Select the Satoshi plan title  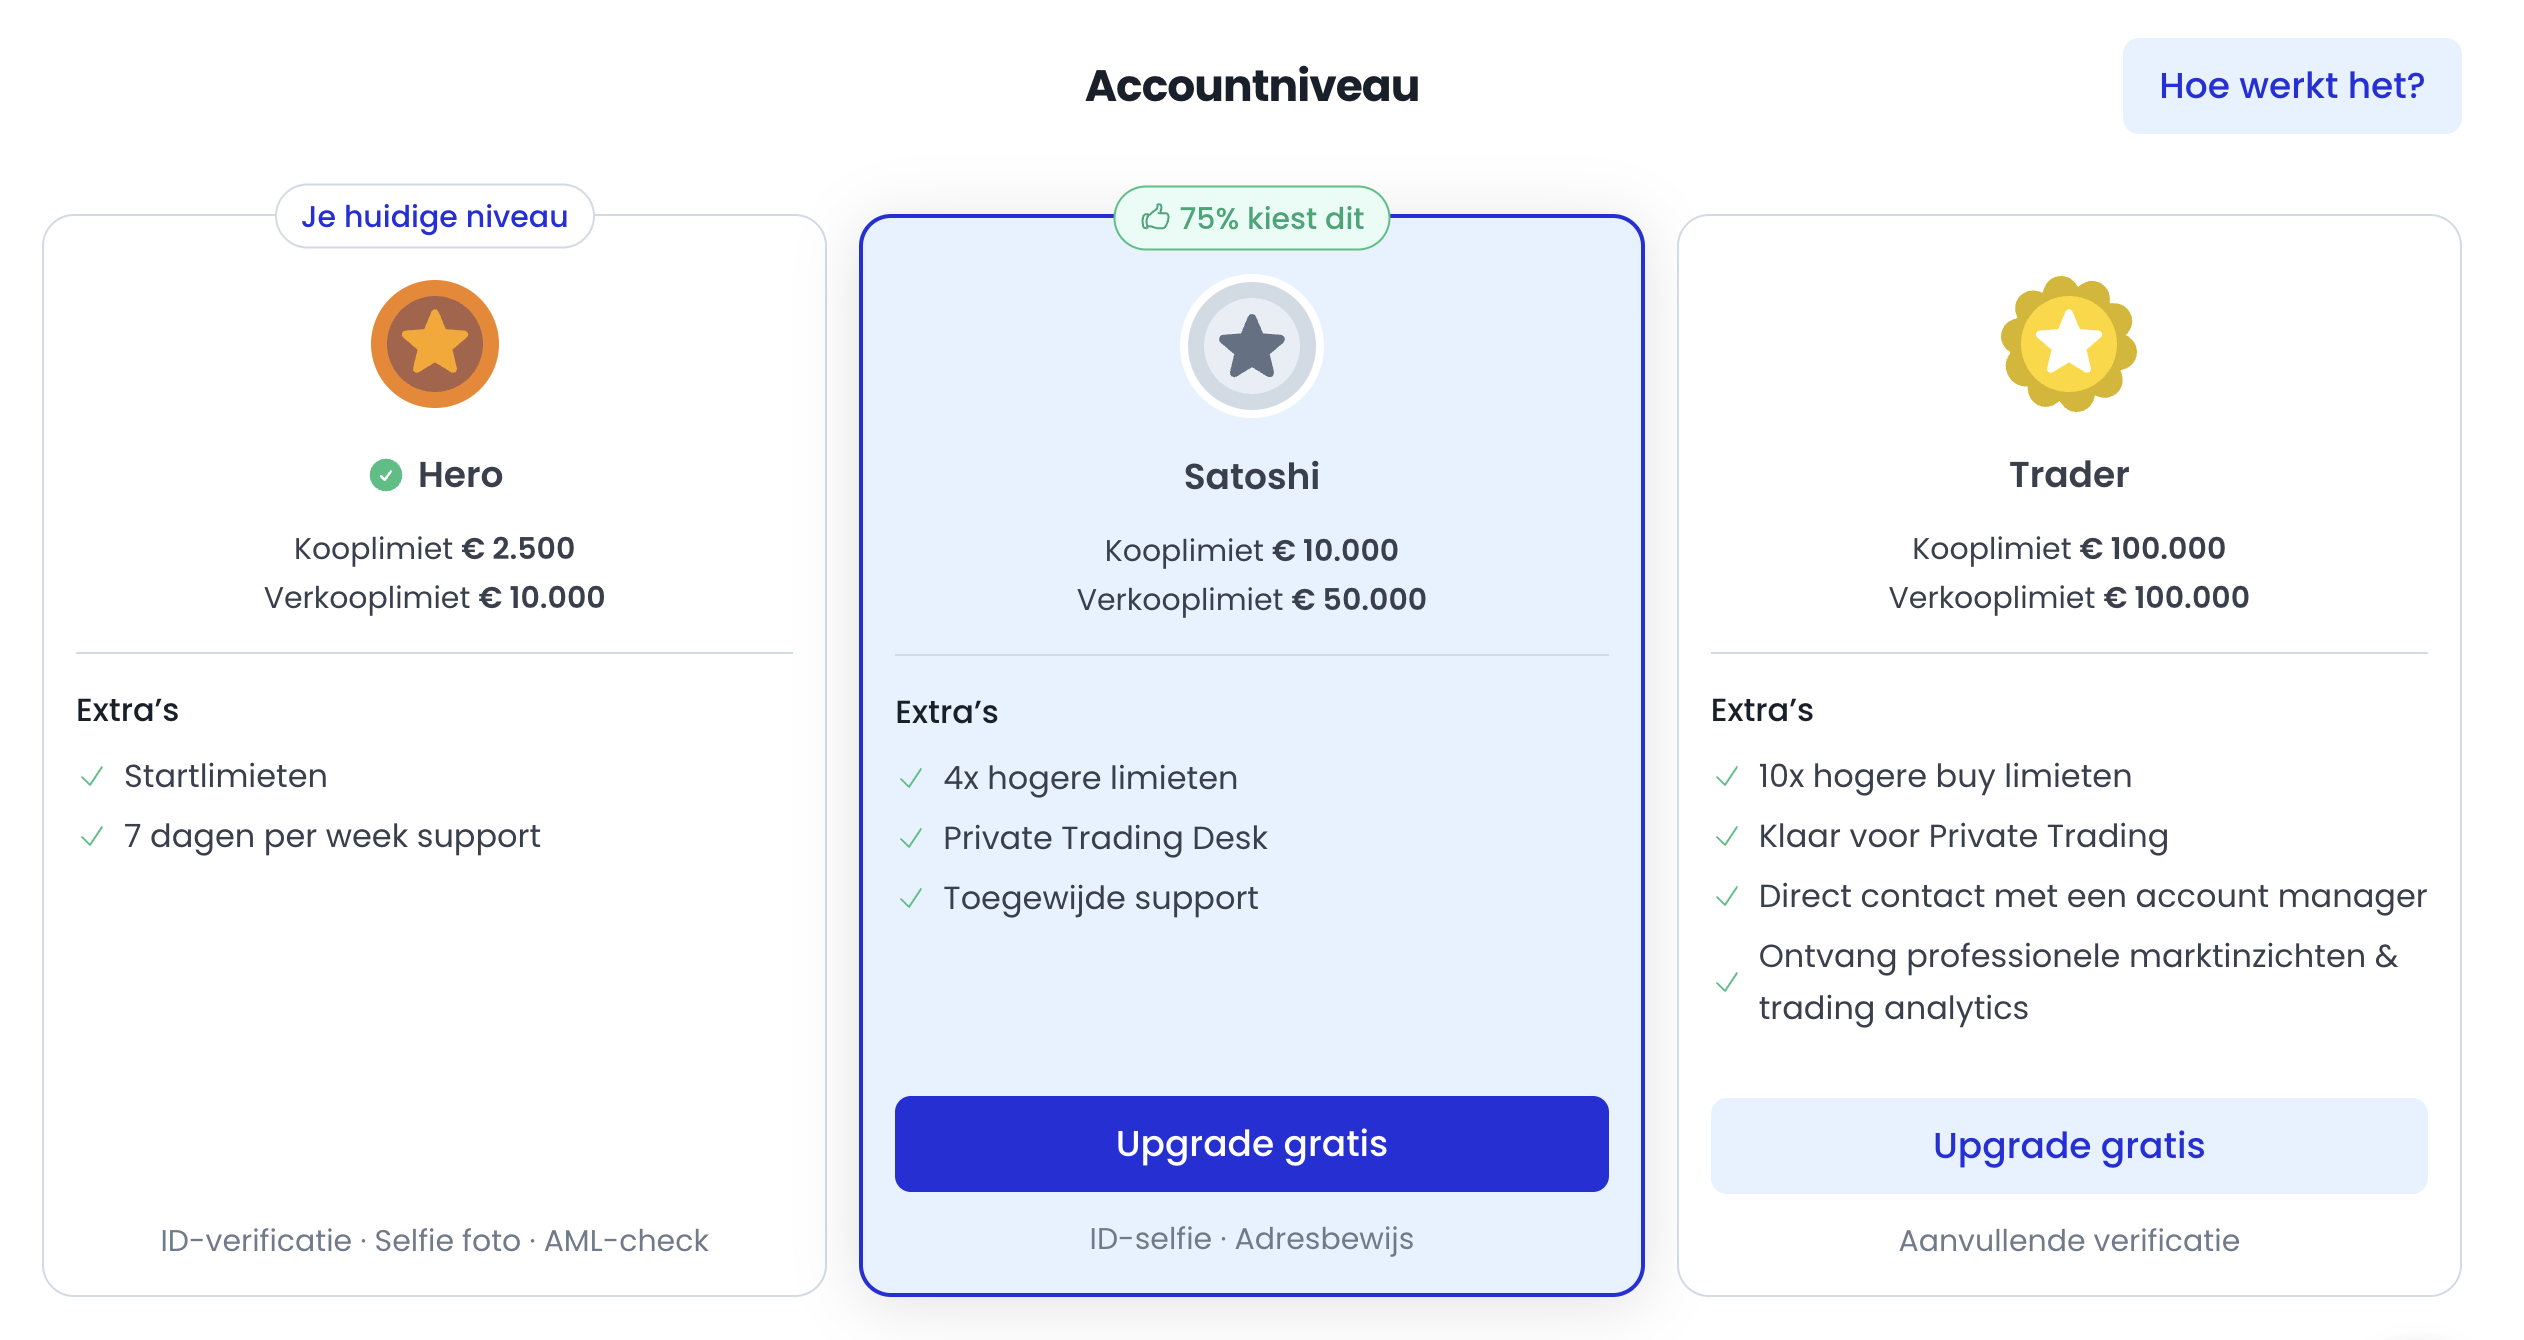1251,476
